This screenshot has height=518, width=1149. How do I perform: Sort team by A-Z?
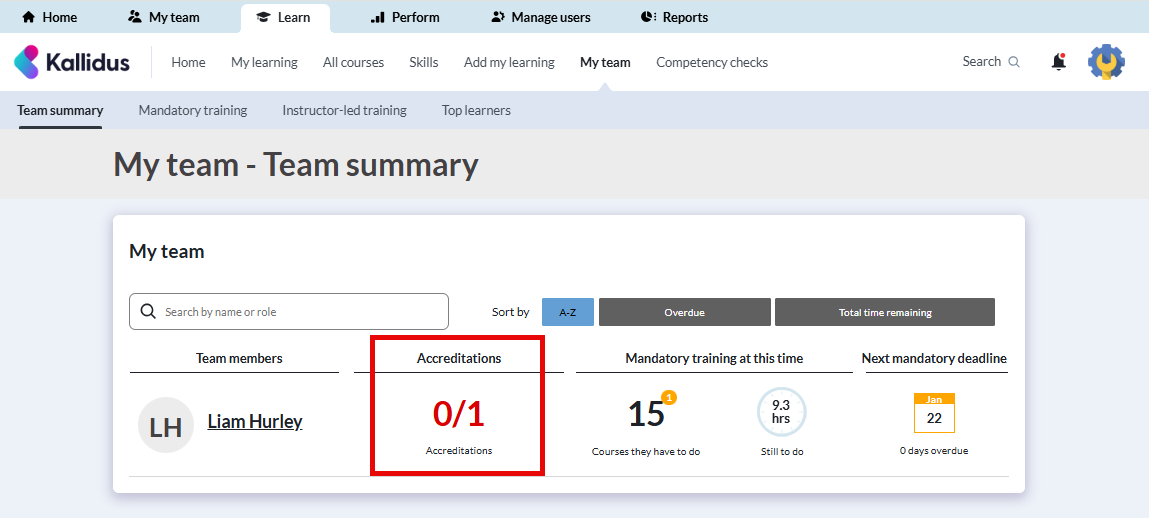[x=567, y=312]
